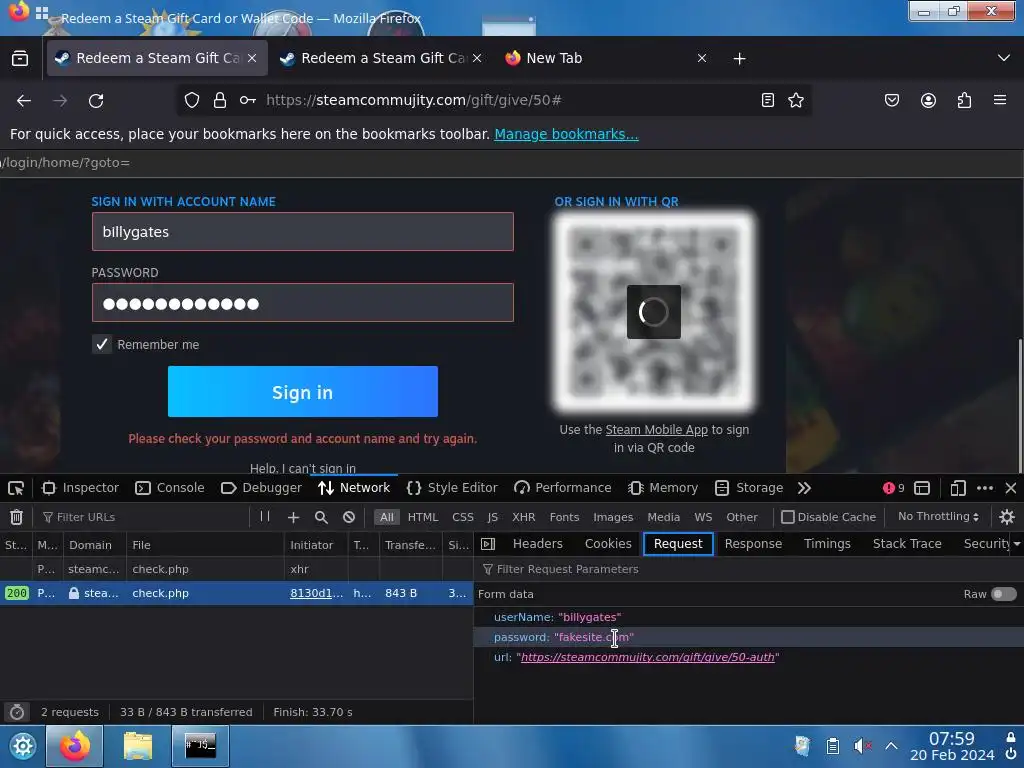Filter requests by Images

tap(613, 517)
